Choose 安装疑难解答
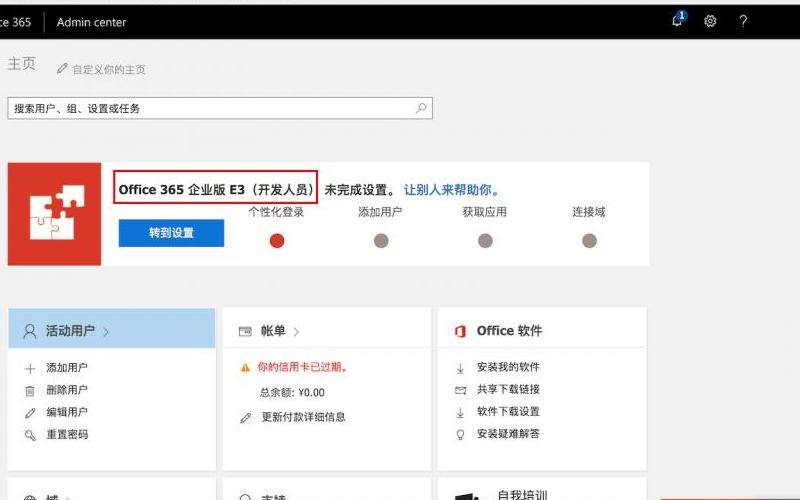The width and height of the screenshot is (800, 500). pos(508,434)
